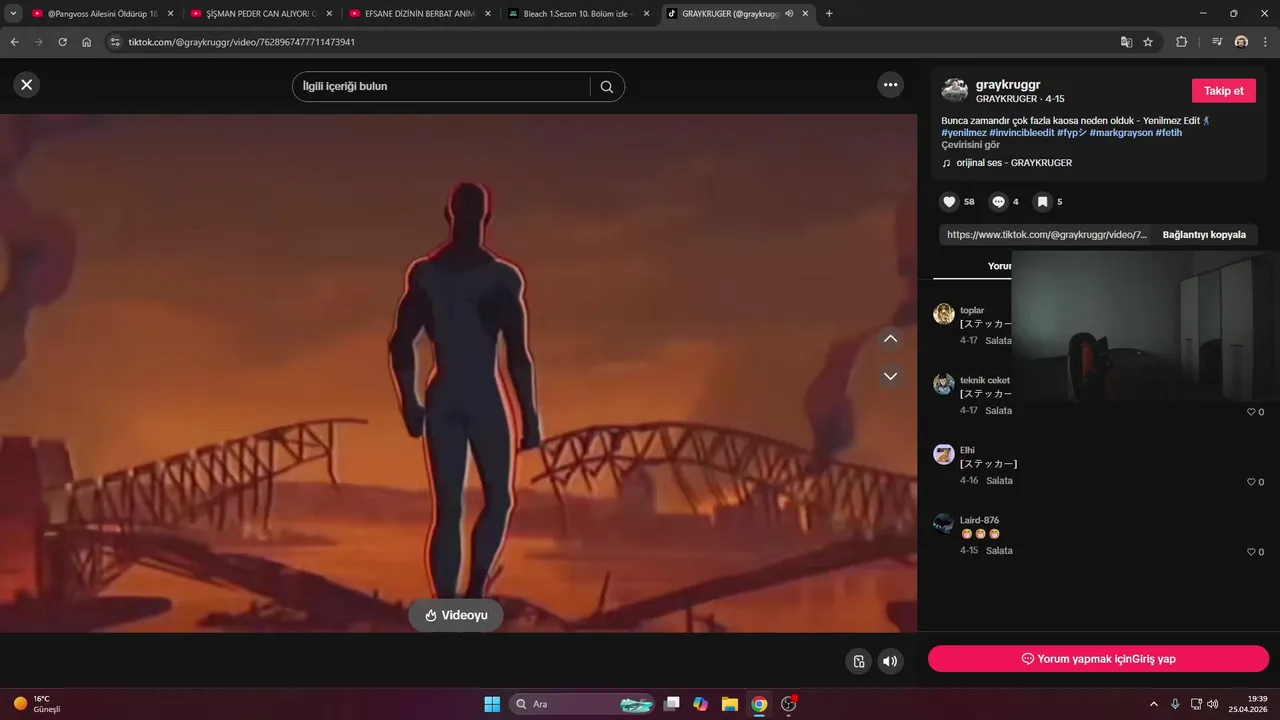Switch to "Bleach 1.Sezon 10. Bölüm izle" tab
The image size is (1280, 720).
pos(578,14)
